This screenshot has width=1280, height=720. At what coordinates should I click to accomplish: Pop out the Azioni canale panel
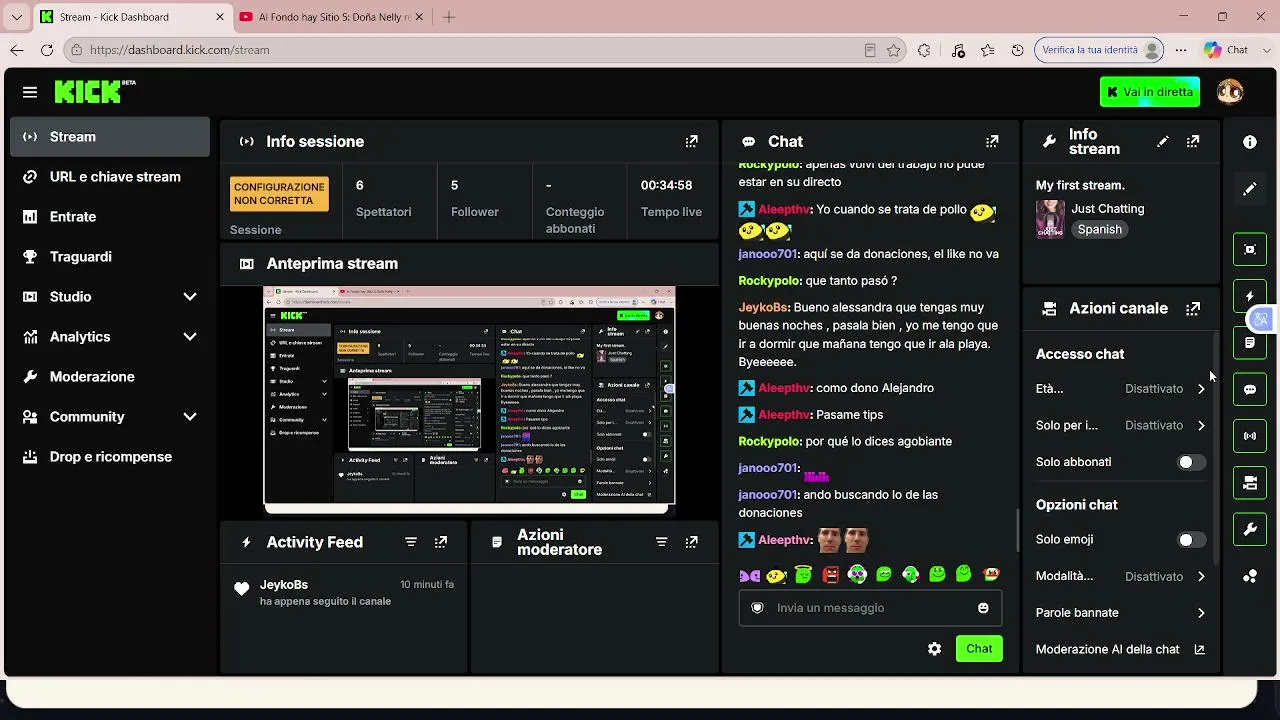coord(1193,309)
